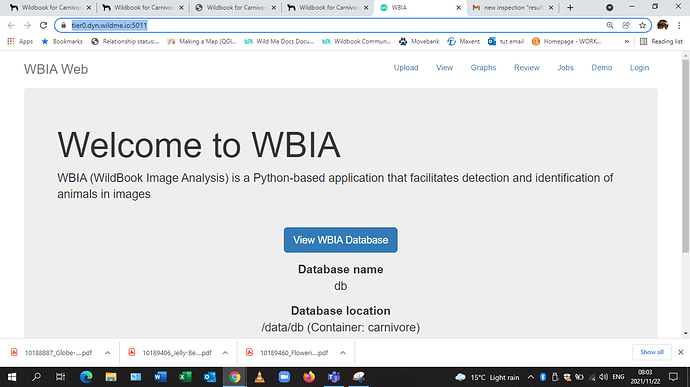
Task: Reload the current page
Action: tap(43, 26)
